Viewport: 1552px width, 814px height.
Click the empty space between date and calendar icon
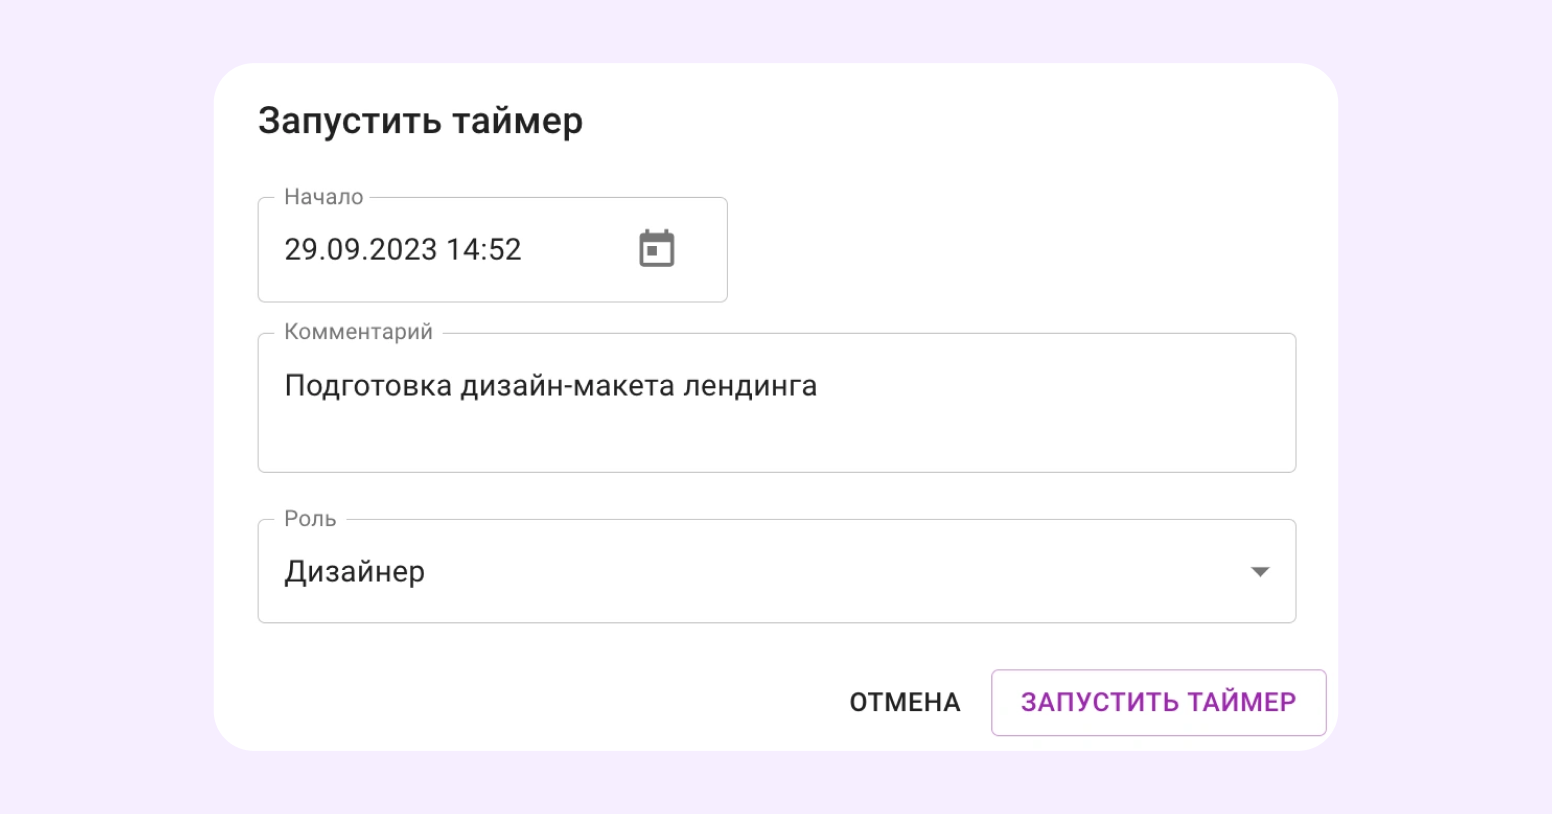(580, 249)
